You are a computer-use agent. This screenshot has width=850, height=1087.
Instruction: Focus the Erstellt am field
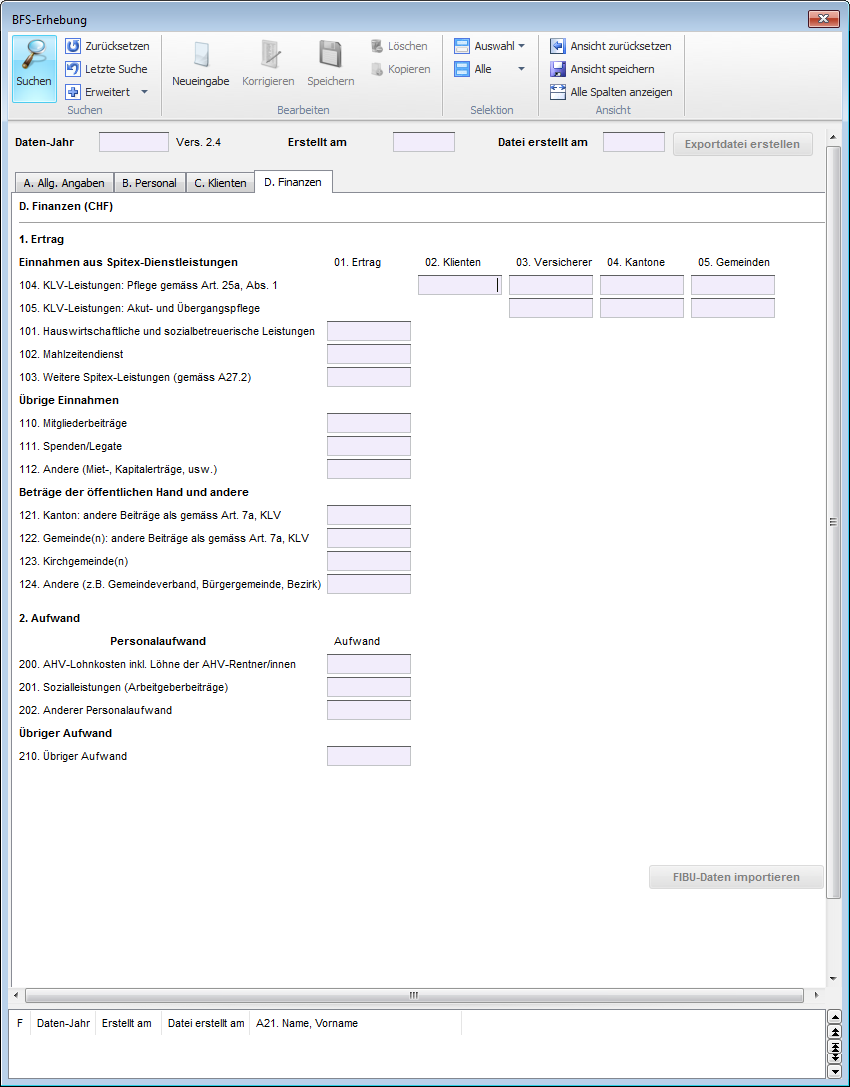click(x=424, y=142)
